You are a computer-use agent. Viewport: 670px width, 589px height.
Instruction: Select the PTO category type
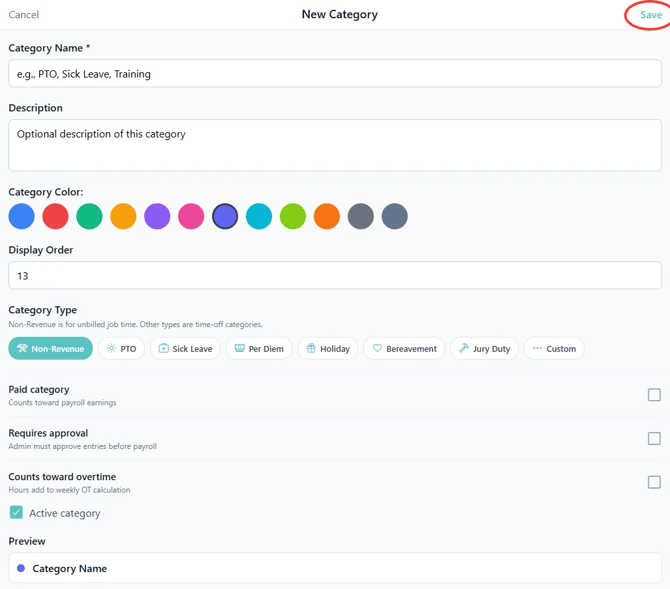pyautogui.click(x=121, y=348)
